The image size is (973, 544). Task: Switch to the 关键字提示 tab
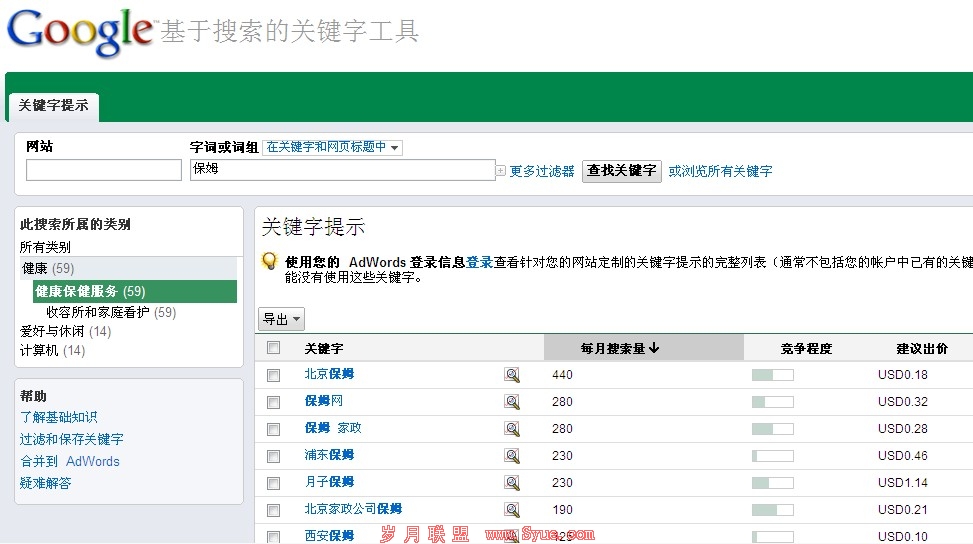coord(53,106)
